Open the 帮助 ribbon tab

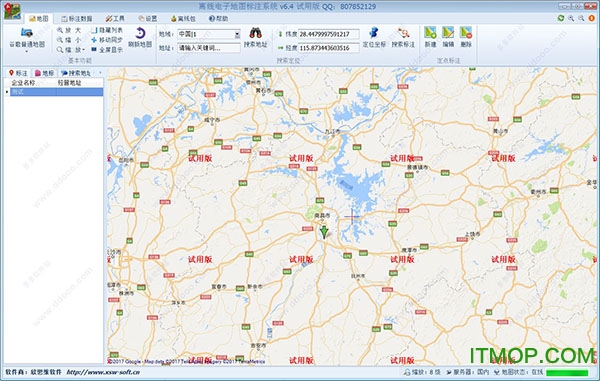[218, 18]
